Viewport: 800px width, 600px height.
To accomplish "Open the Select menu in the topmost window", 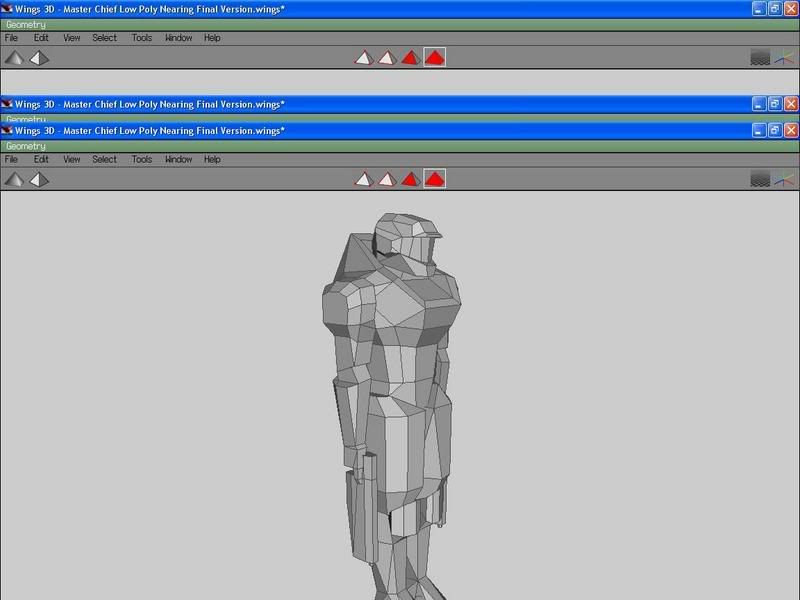I will click(x=105, y=38).
